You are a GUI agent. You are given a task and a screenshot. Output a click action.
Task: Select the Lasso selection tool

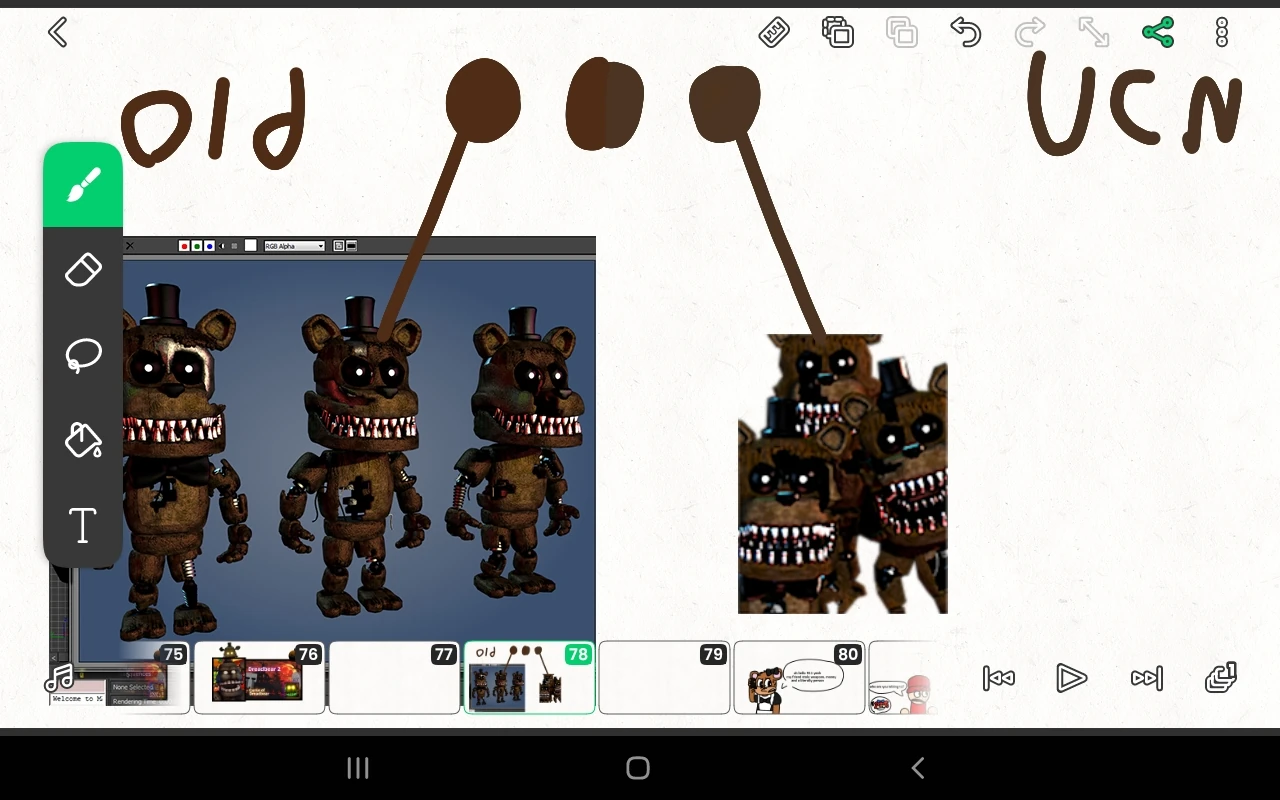pyautogui.click(x=83, y=355)
